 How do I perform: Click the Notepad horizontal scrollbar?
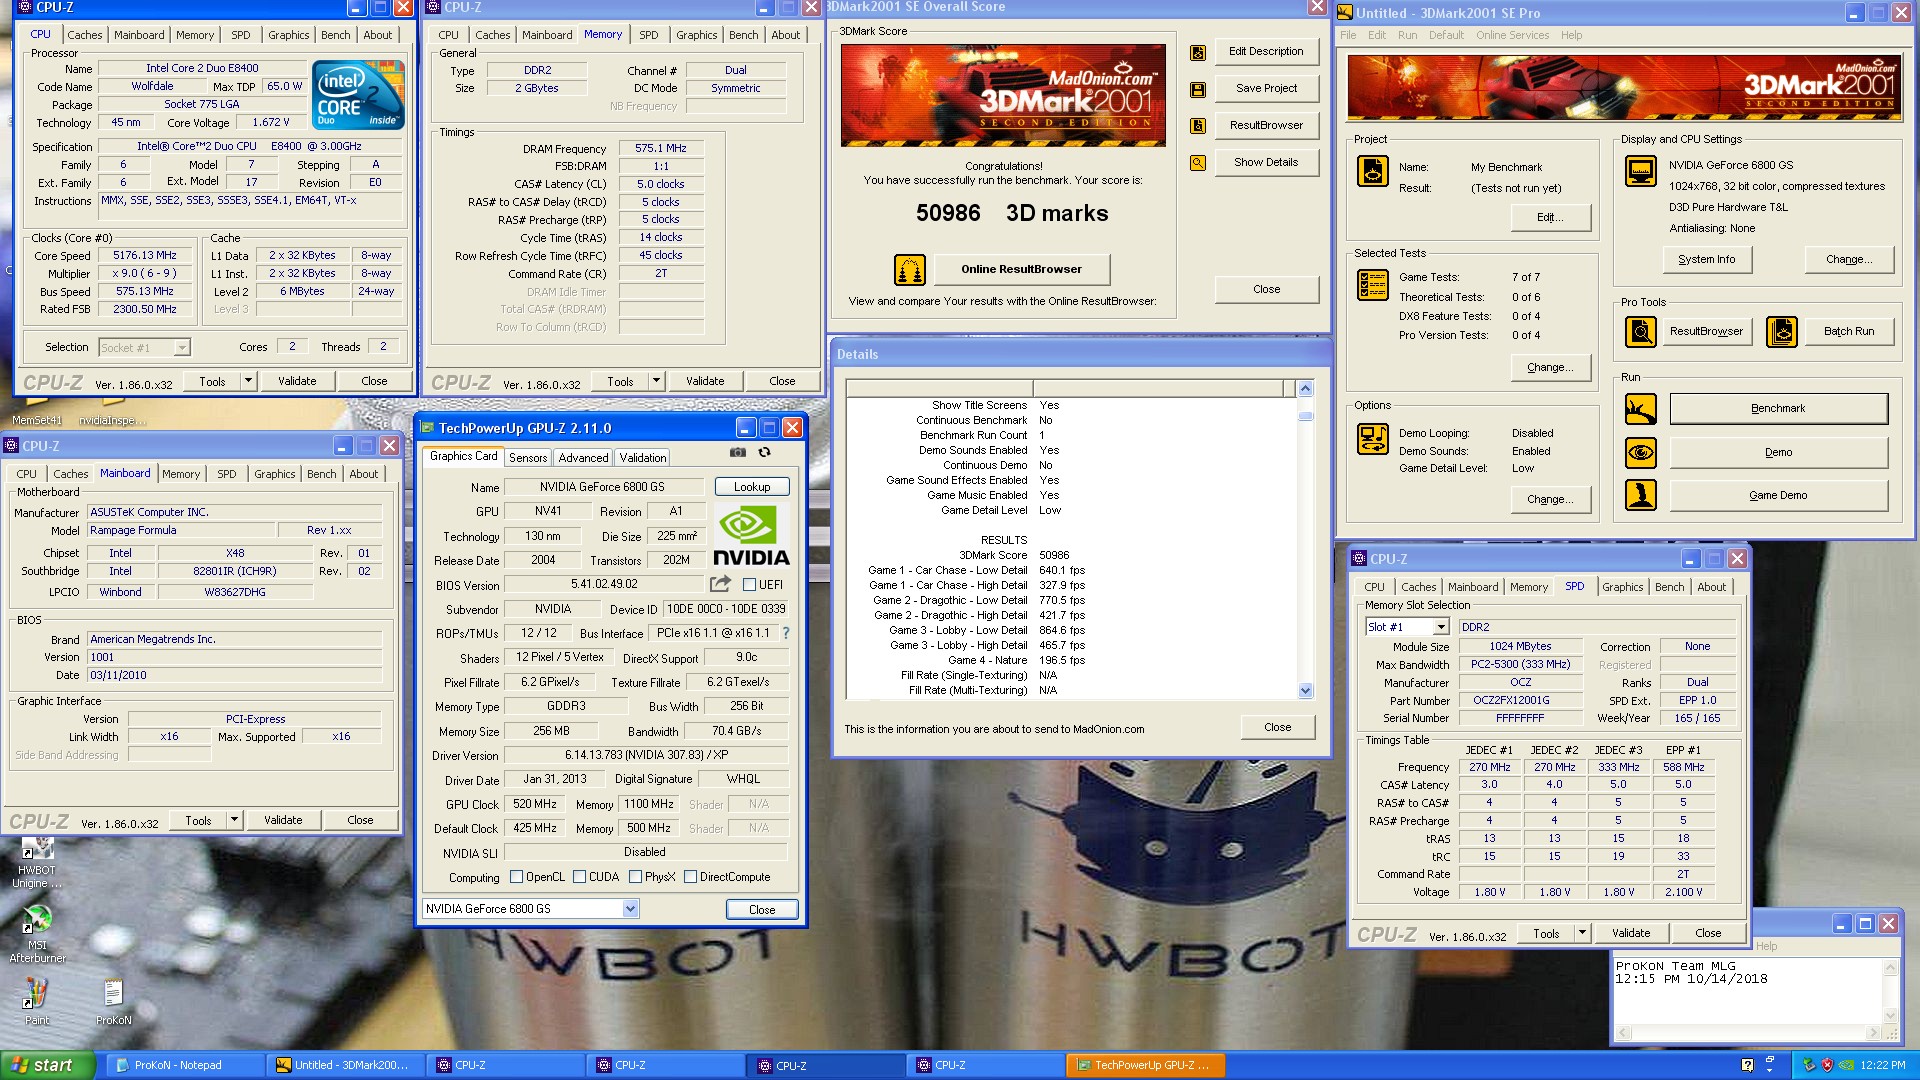[x=1746, y=1033]
